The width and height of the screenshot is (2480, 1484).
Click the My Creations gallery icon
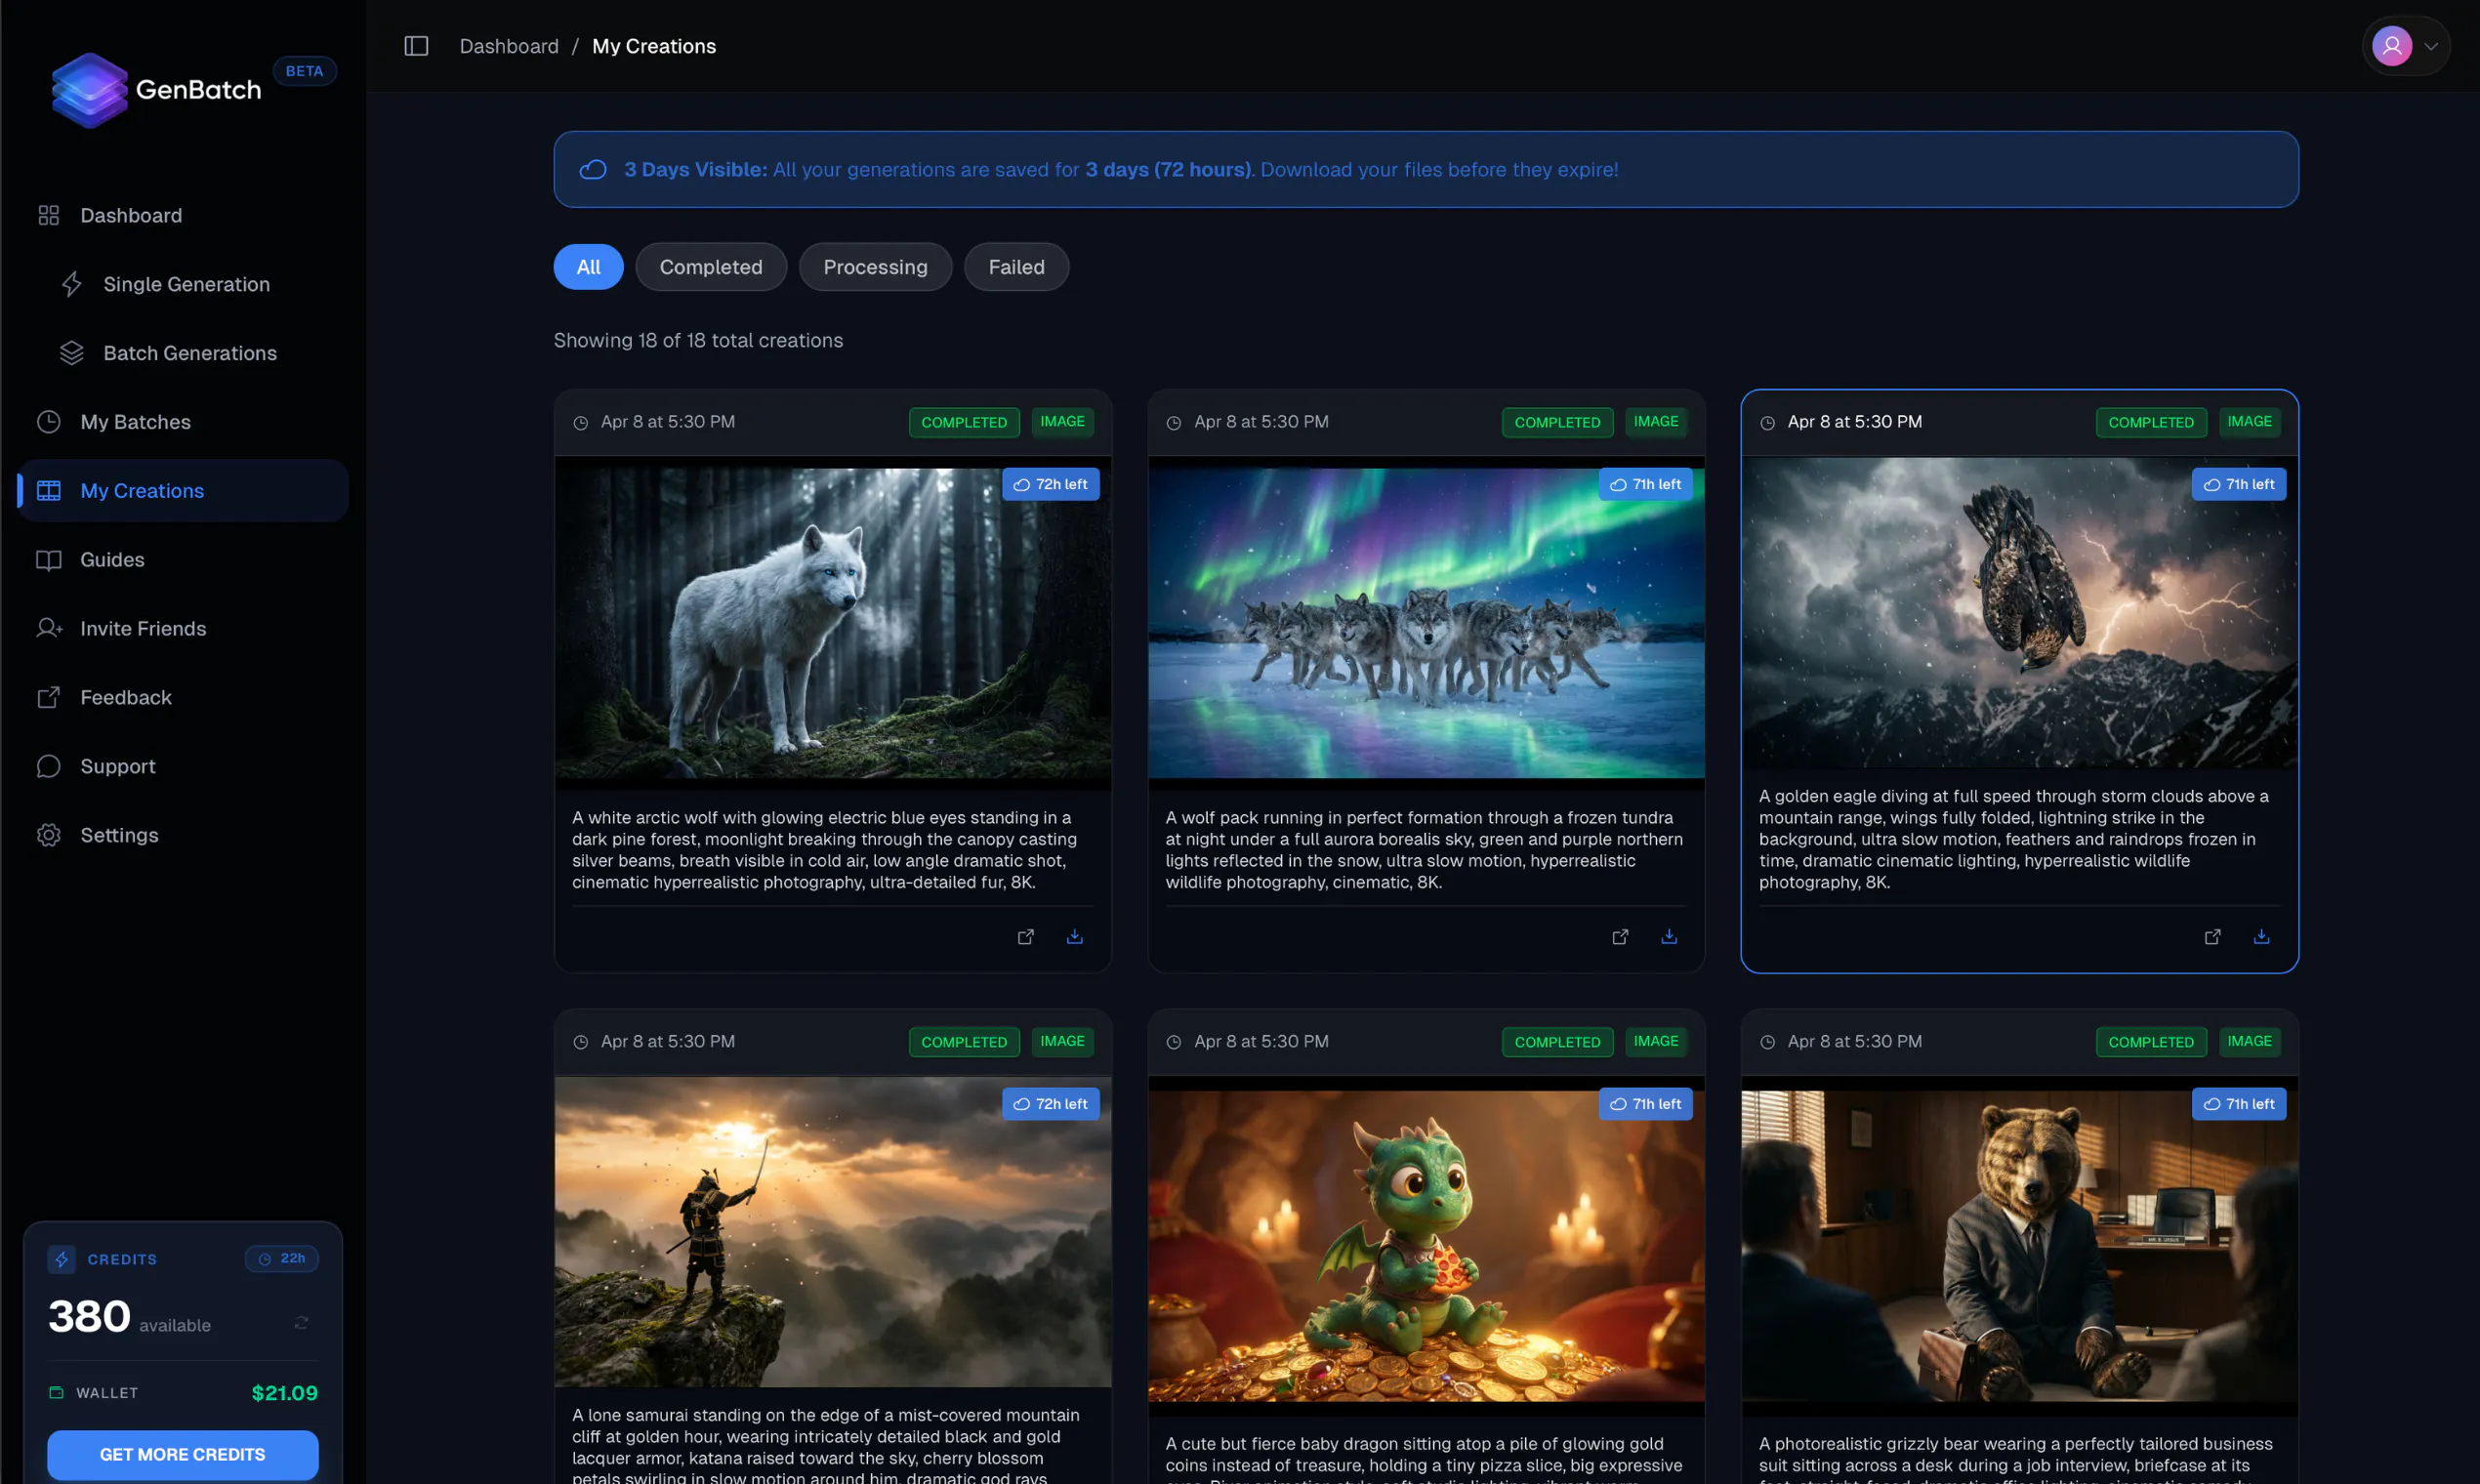tap(49, 491)
